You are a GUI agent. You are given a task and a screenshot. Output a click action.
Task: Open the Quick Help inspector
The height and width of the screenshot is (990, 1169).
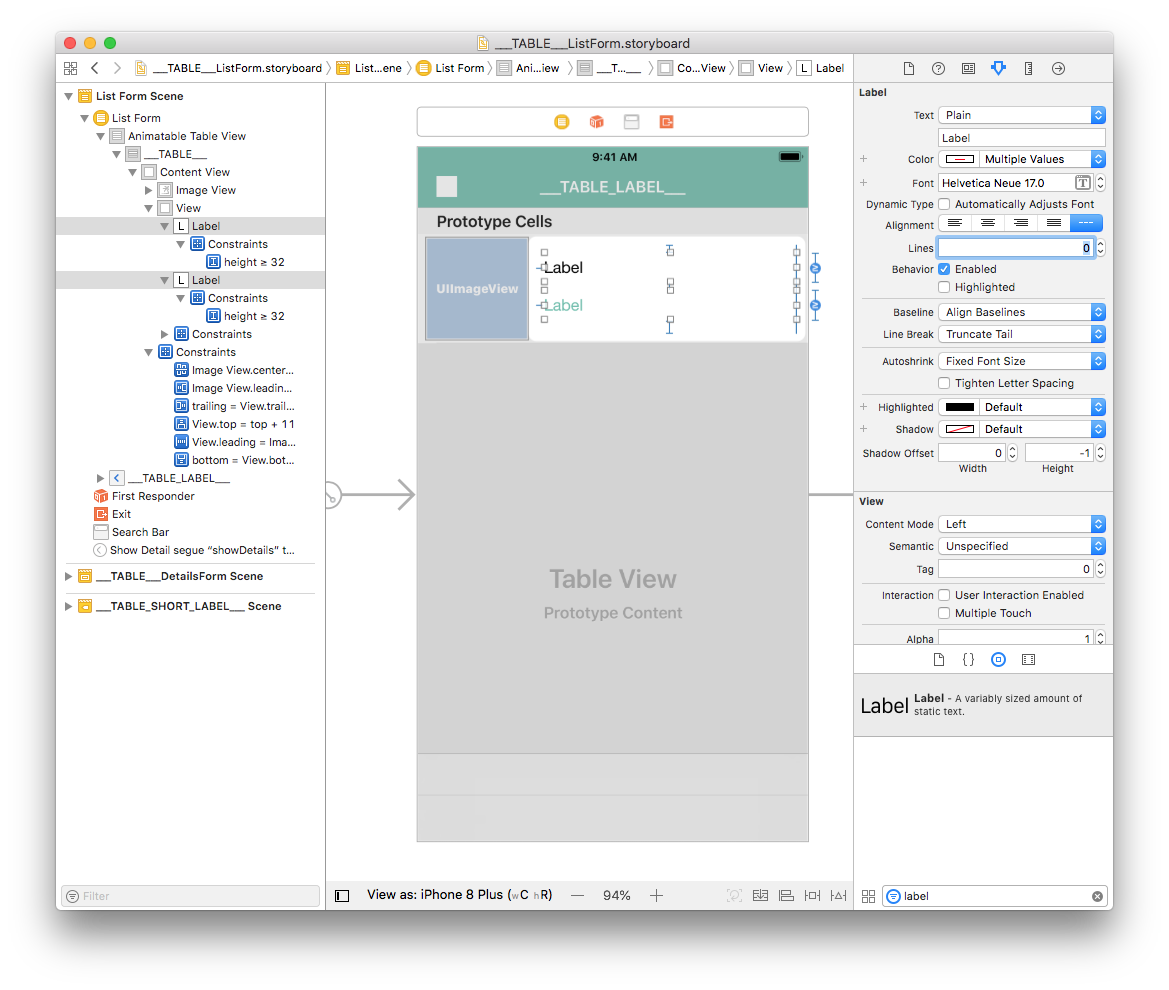(x=939, y=69)
